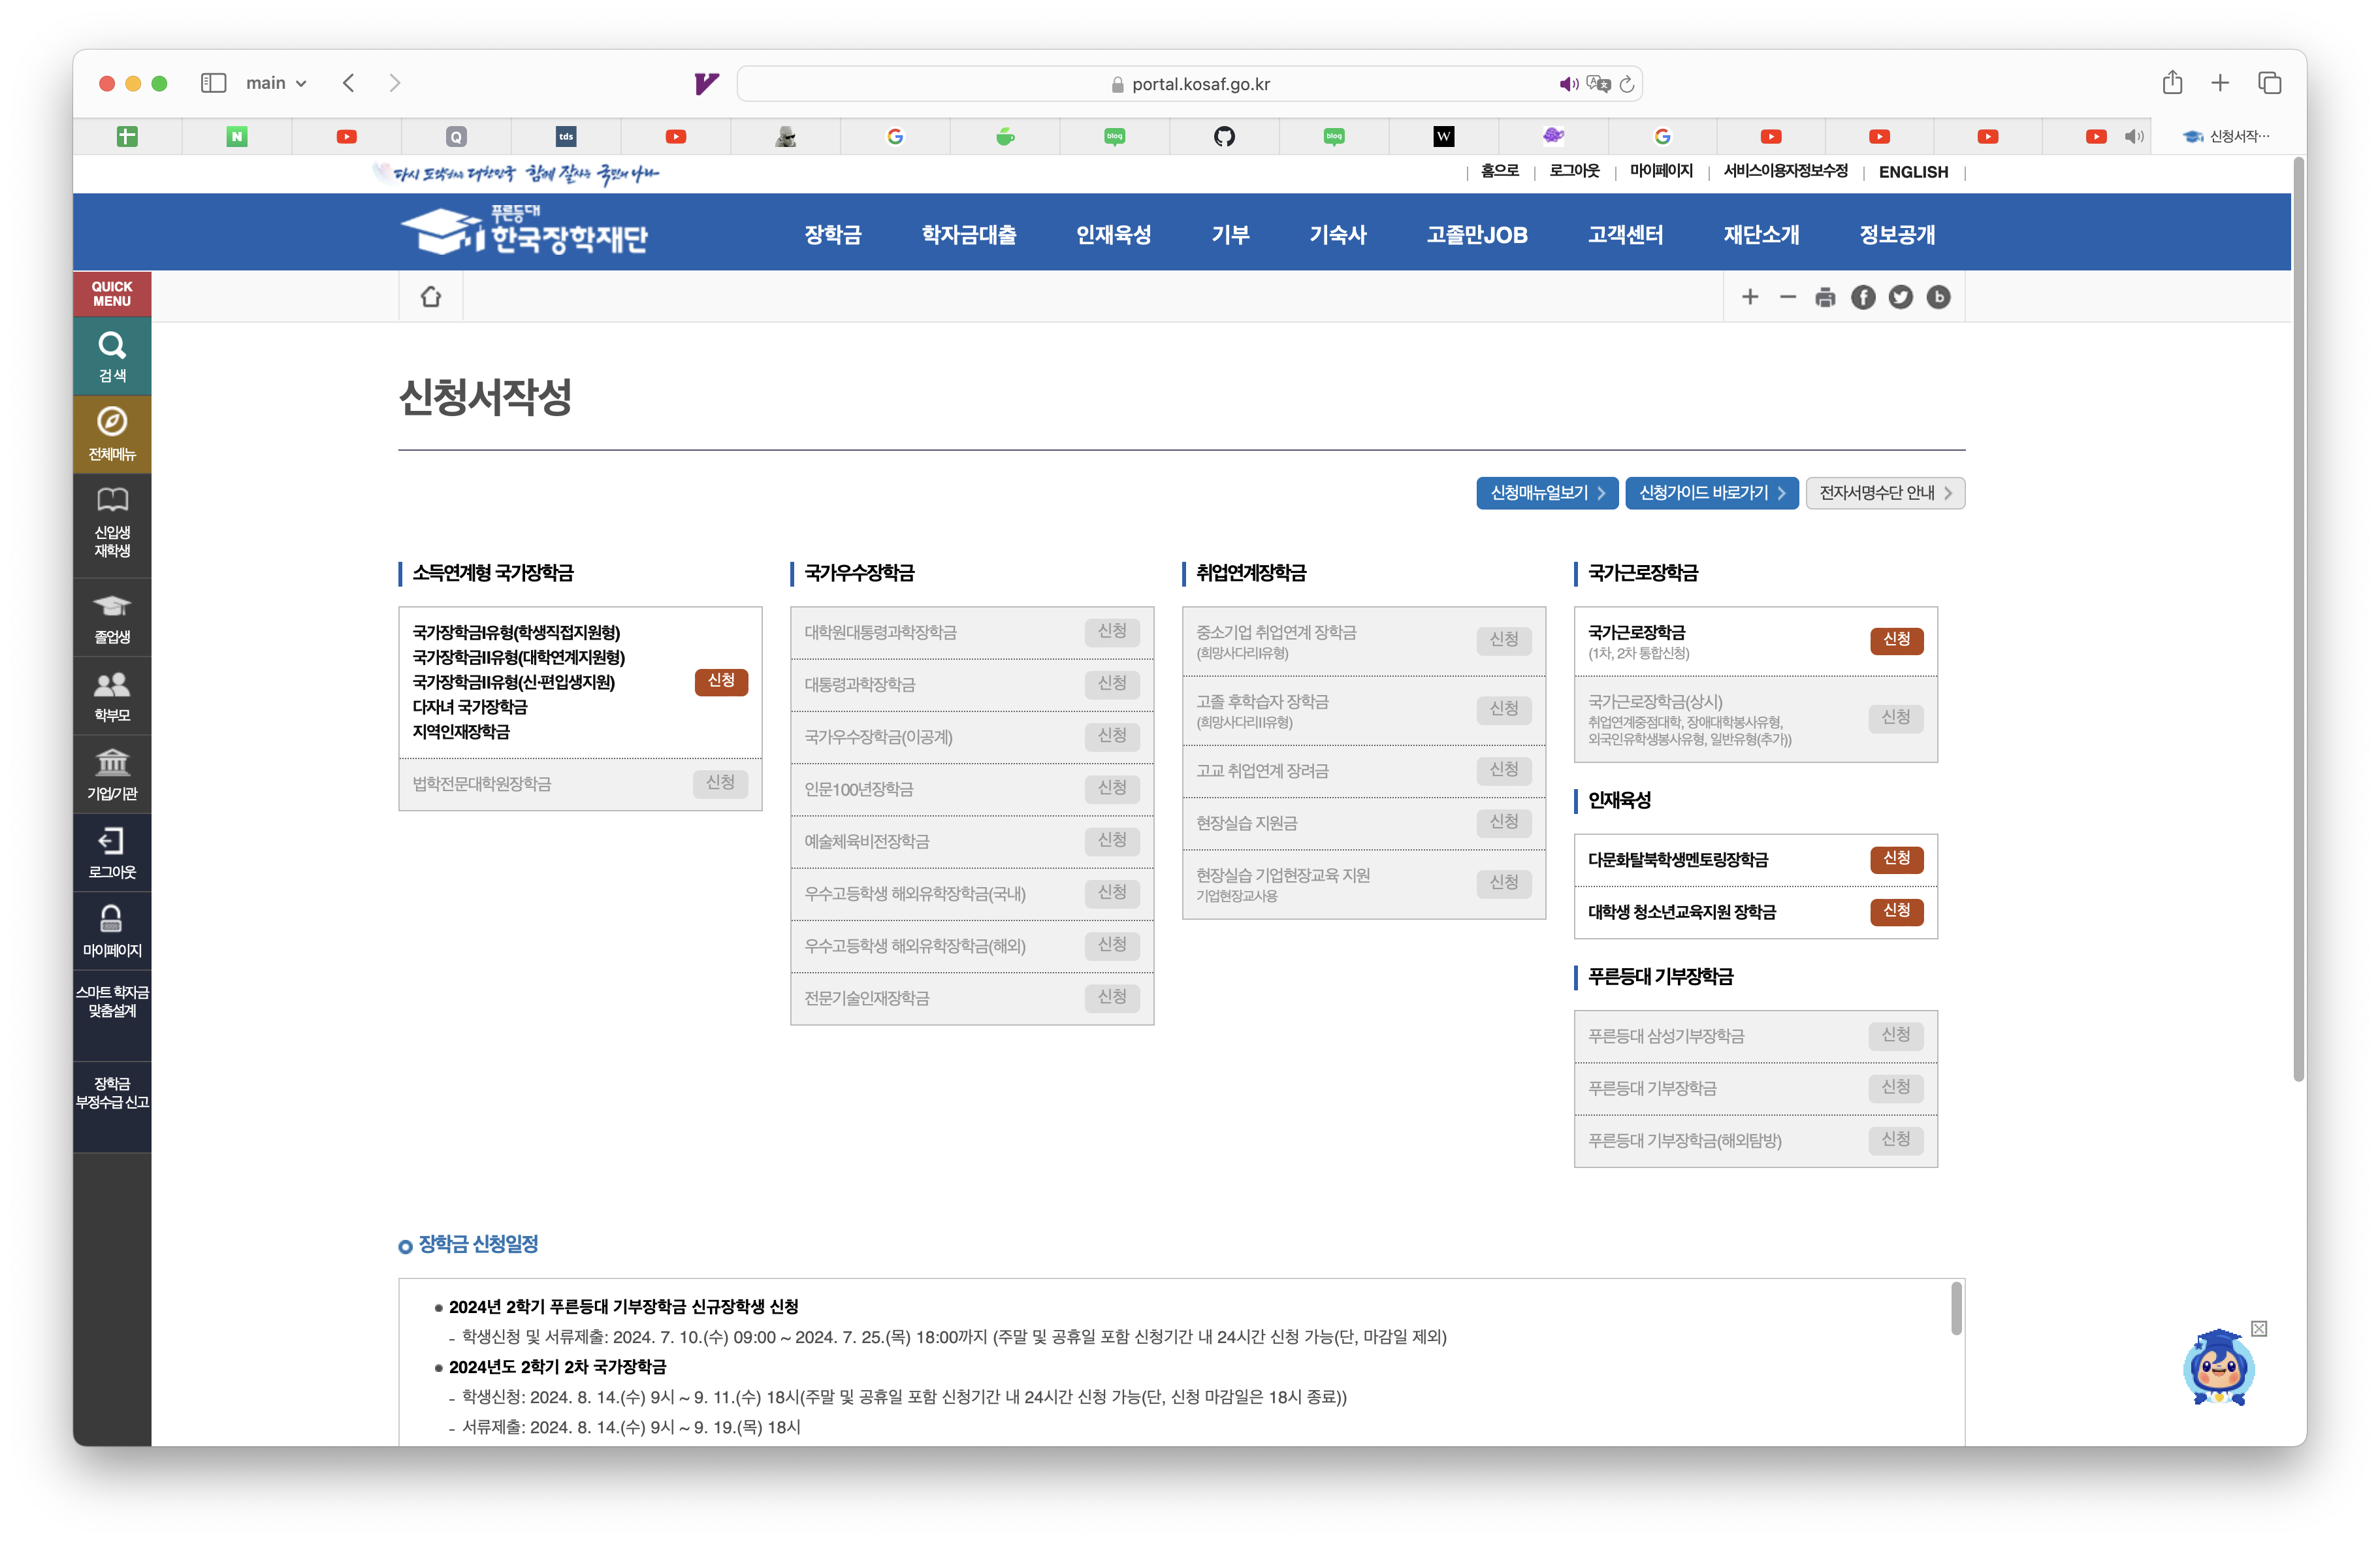Switch to the GitHub tab

click(x=1224, y=136)
